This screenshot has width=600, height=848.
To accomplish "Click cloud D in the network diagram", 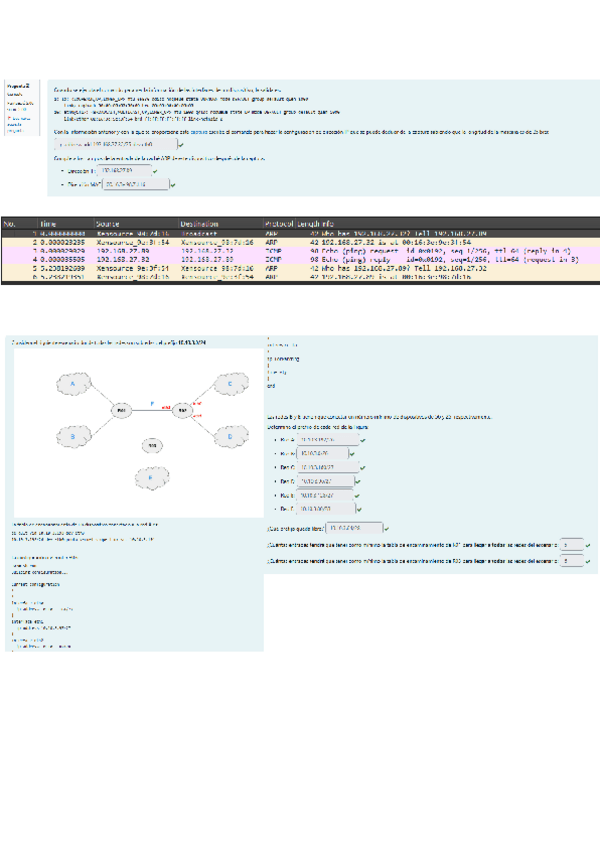I will pyautogui.click(x=230, y=436).
